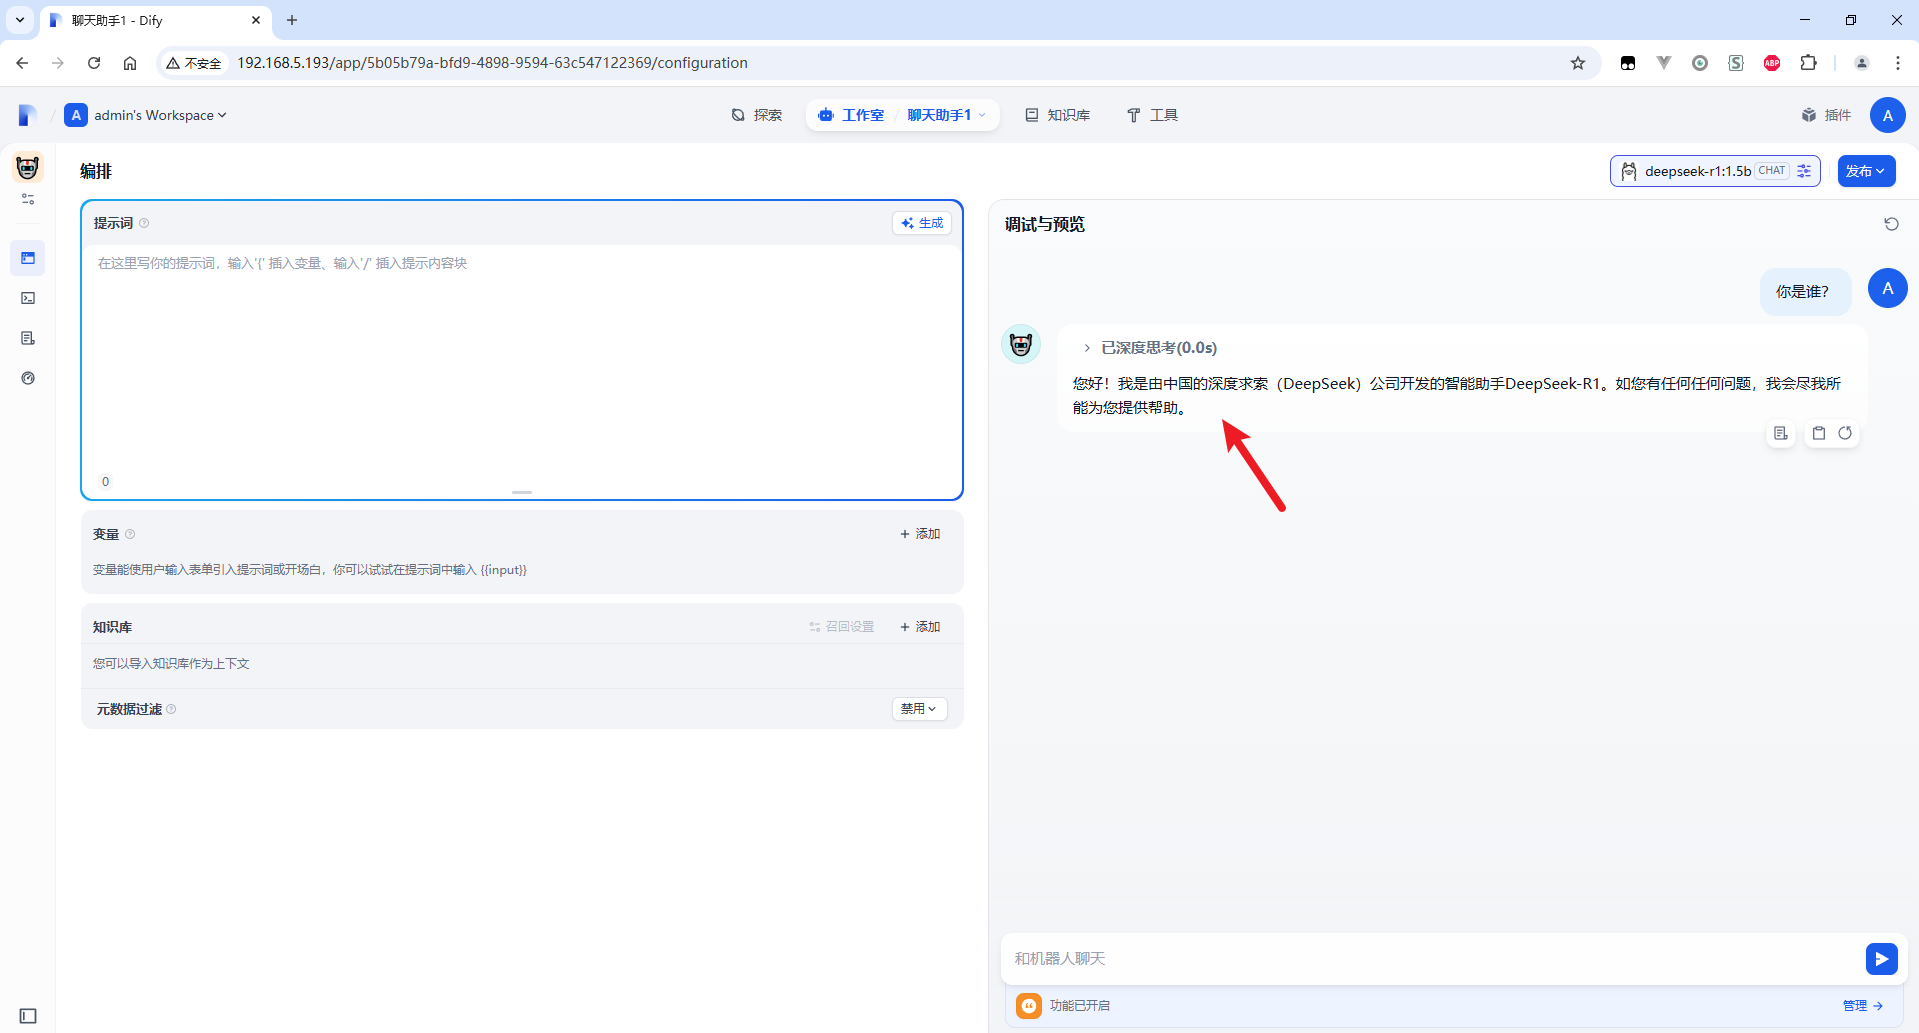1919x1033 pixels.
Task: Switch to the 工作室 studio menu
Action: (852, 115)
